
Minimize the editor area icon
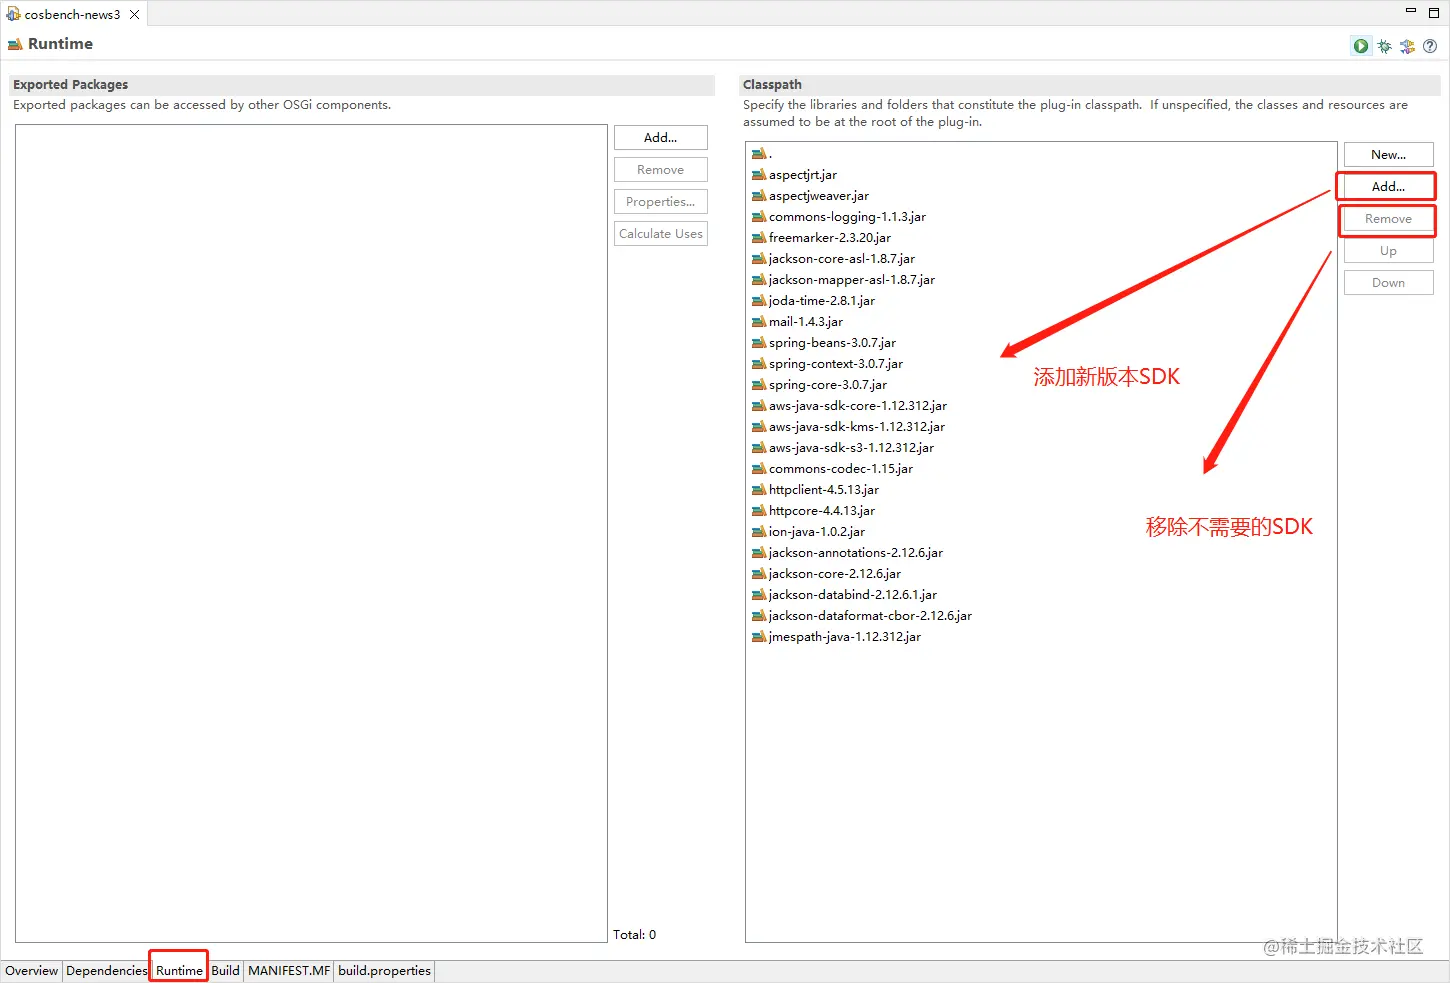tap(1411, 11)
